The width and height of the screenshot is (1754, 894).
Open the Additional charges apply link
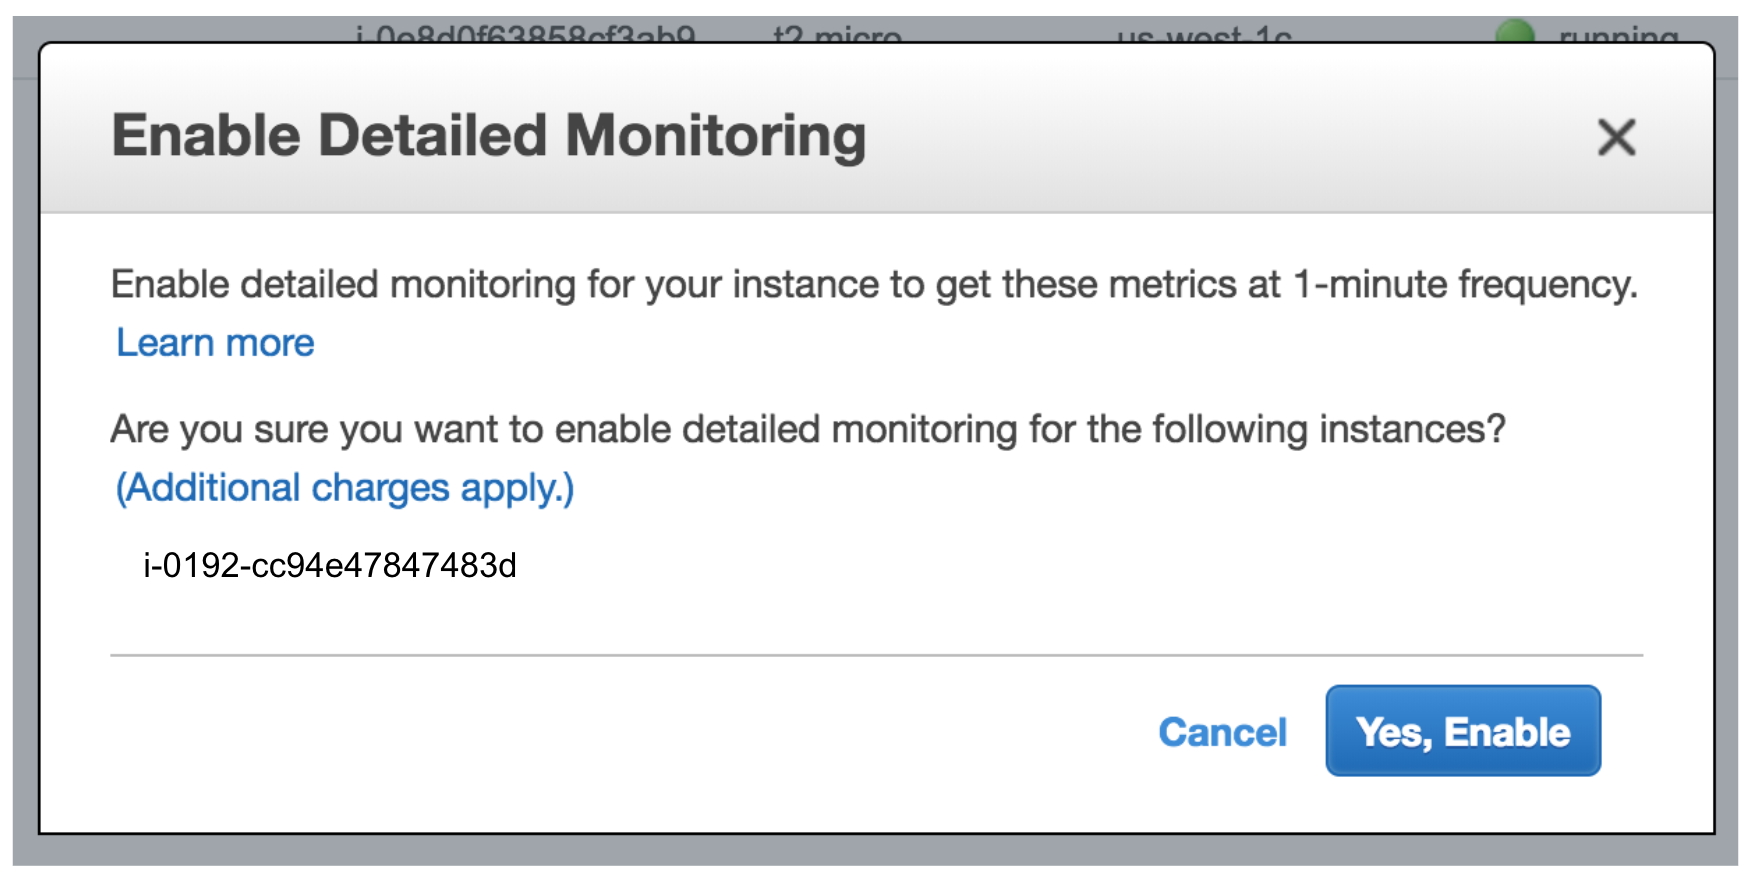(345, 489)
